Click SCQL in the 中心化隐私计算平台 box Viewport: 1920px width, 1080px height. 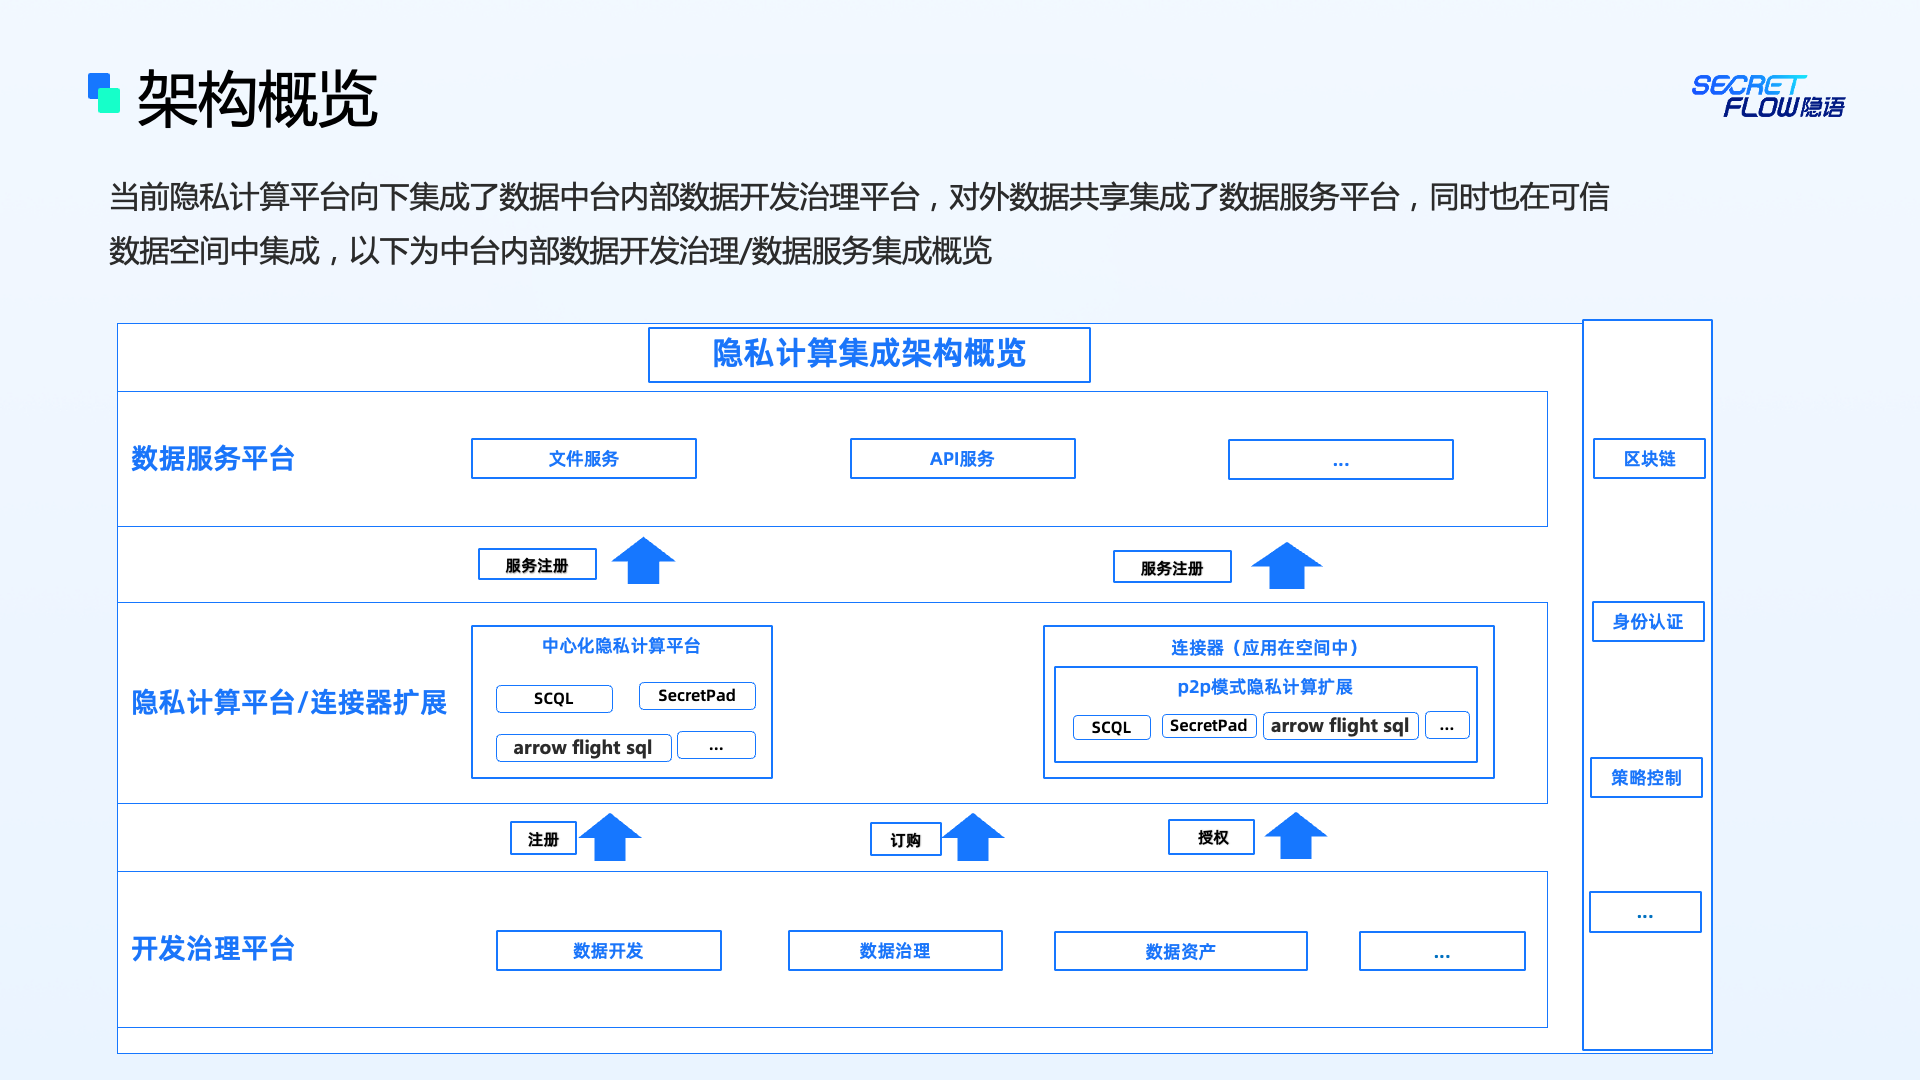(554, 699)
